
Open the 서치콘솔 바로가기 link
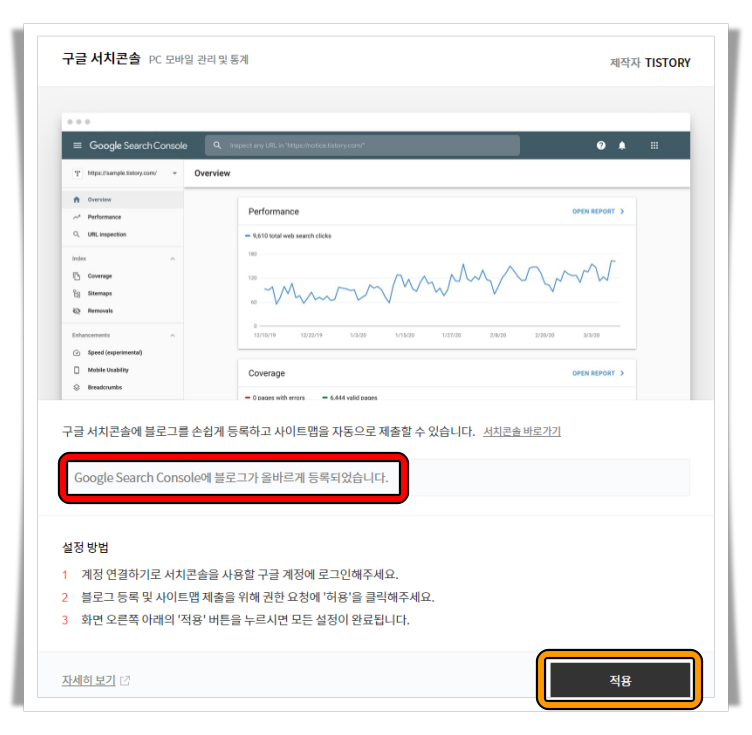[x=521, y=431]
